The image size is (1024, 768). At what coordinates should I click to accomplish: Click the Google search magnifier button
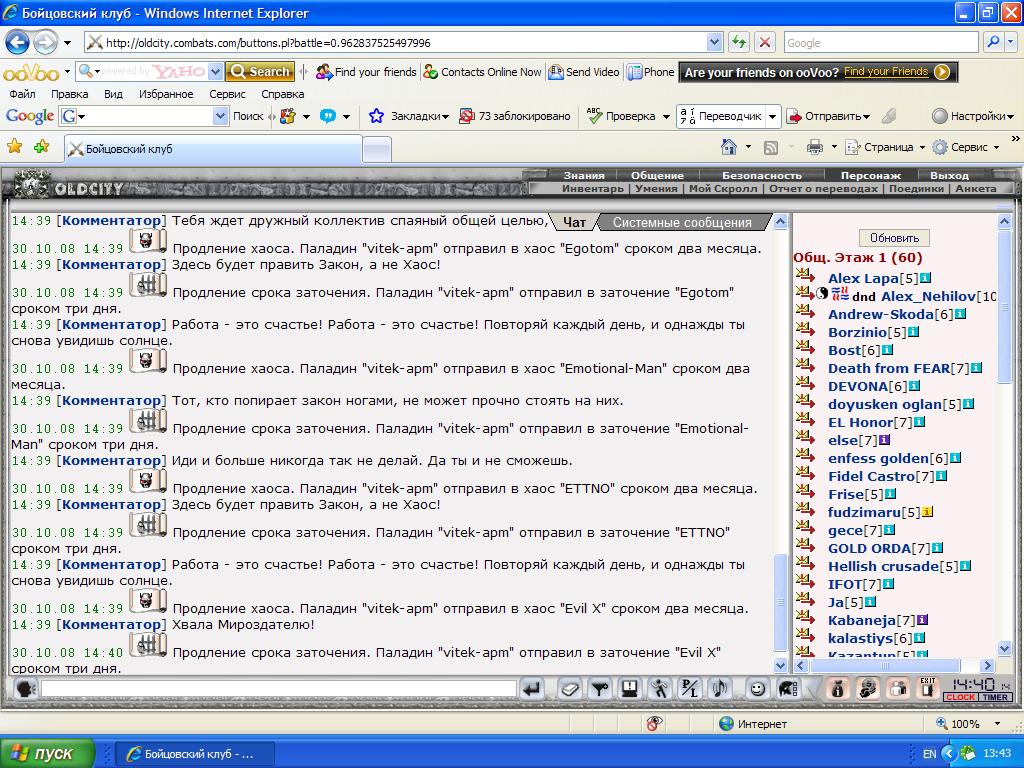click(x=993, y=42)
